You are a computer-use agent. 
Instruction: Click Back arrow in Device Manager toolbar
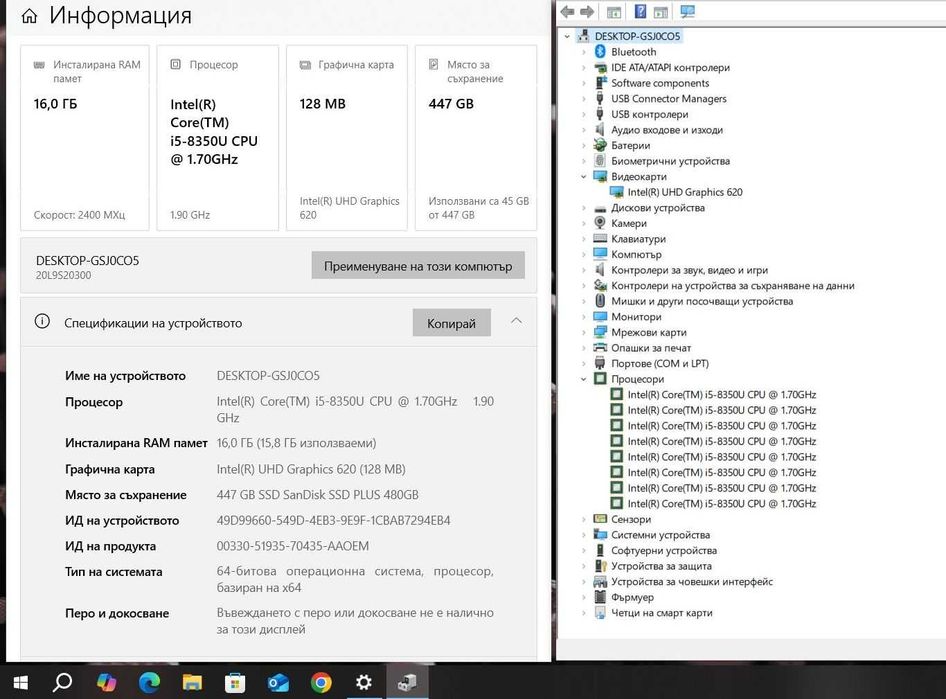pyautogui.click(x=568, y=11)
